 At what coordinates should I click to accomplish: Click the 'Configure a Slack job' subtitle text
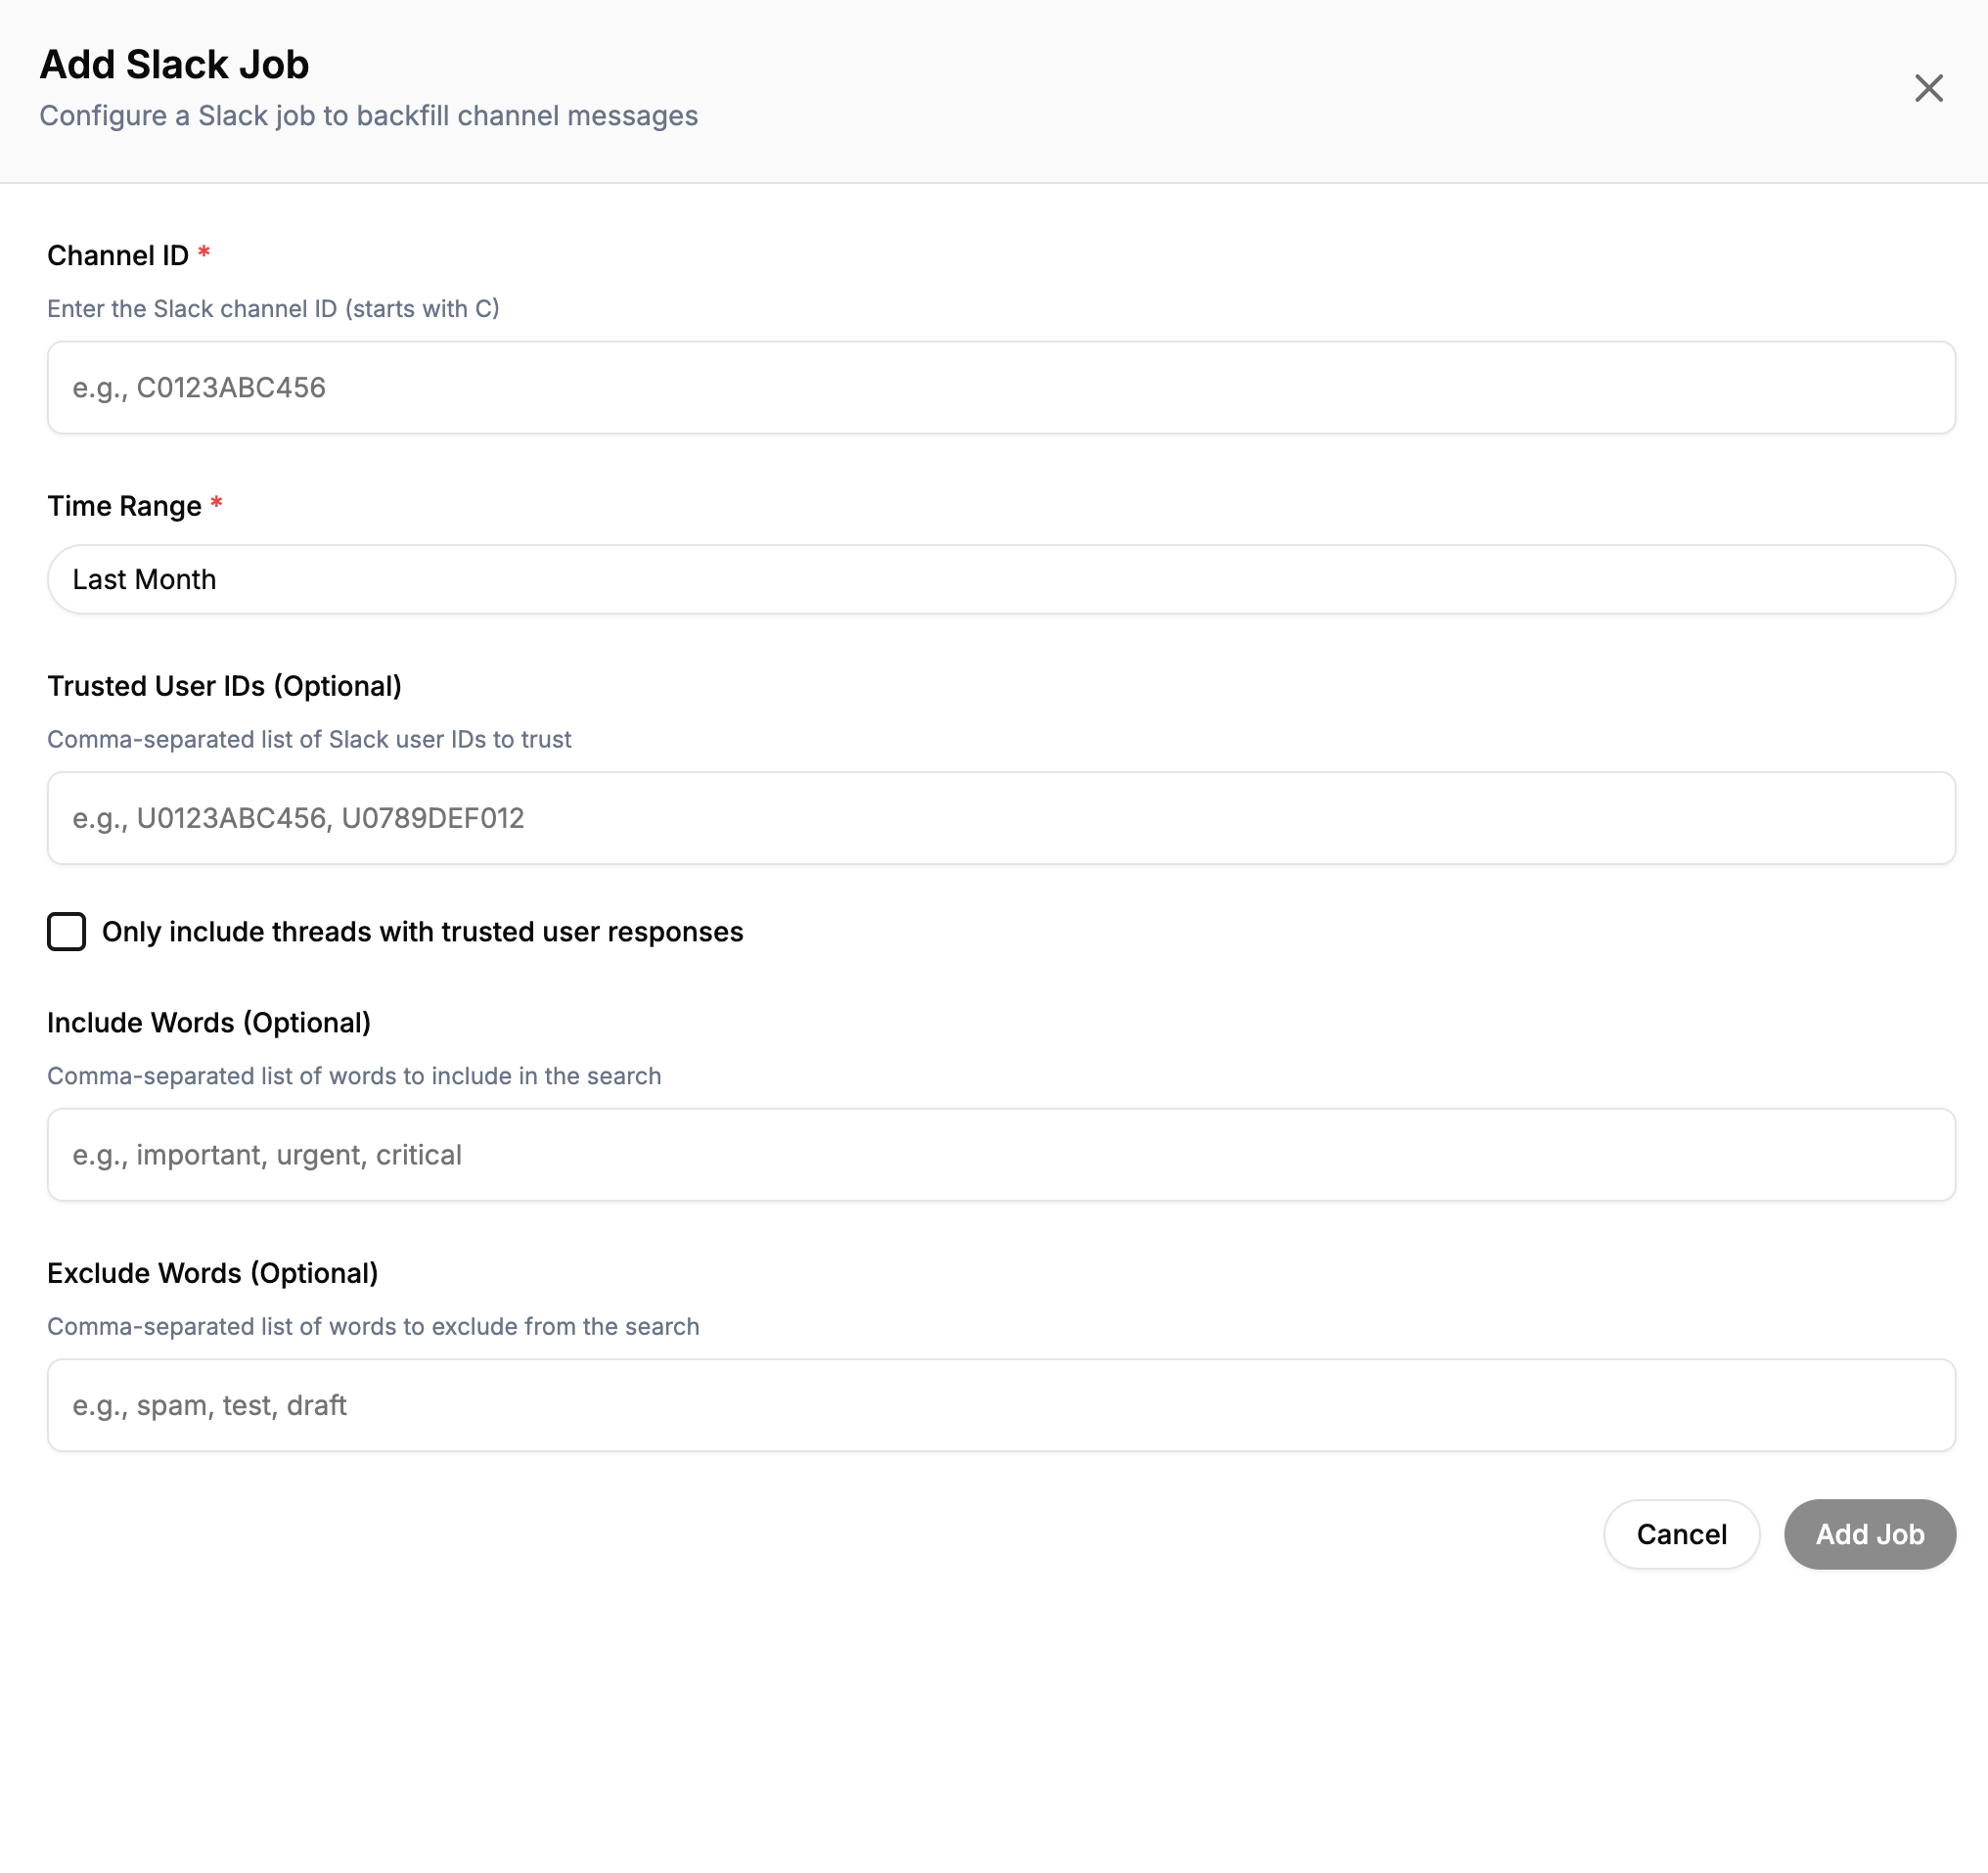click(368, 116)
